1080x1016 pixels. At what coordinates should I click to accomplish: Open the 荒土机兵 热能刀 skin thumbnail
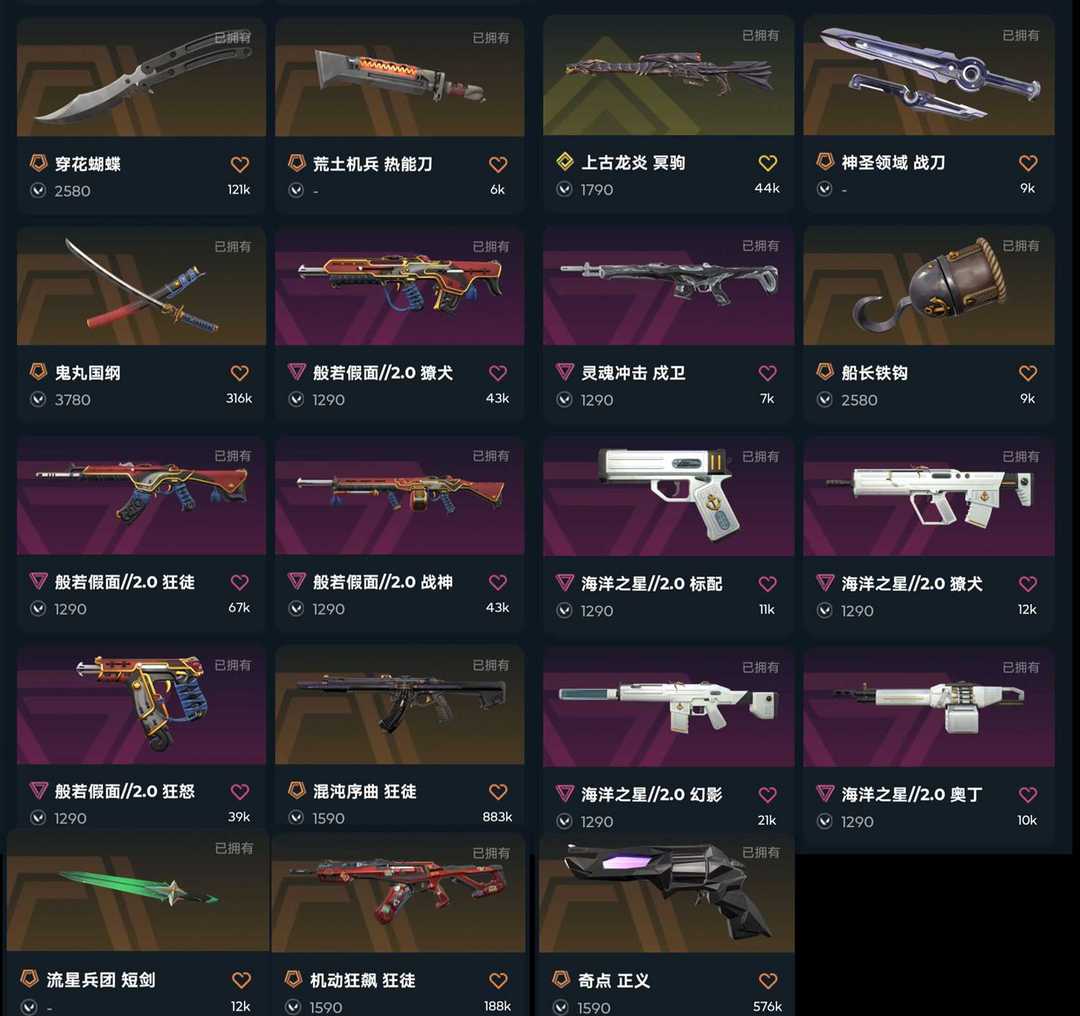pos(399,77)
